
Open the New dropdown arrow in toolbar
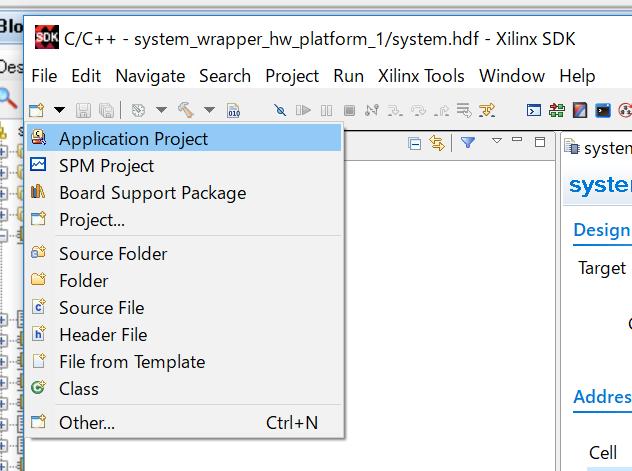pyautogui.click(x=60, y=110)
